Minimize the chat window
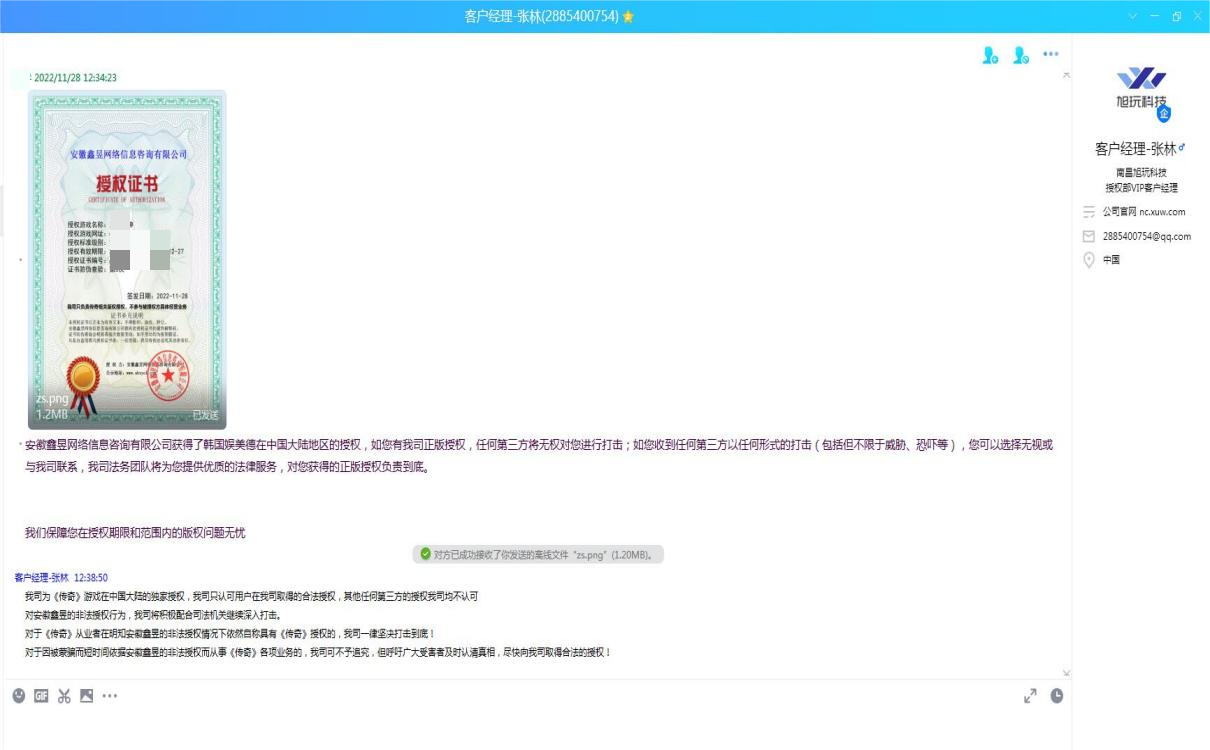The height and width of the screenshot is (750, 1210). coord(1154,17)
